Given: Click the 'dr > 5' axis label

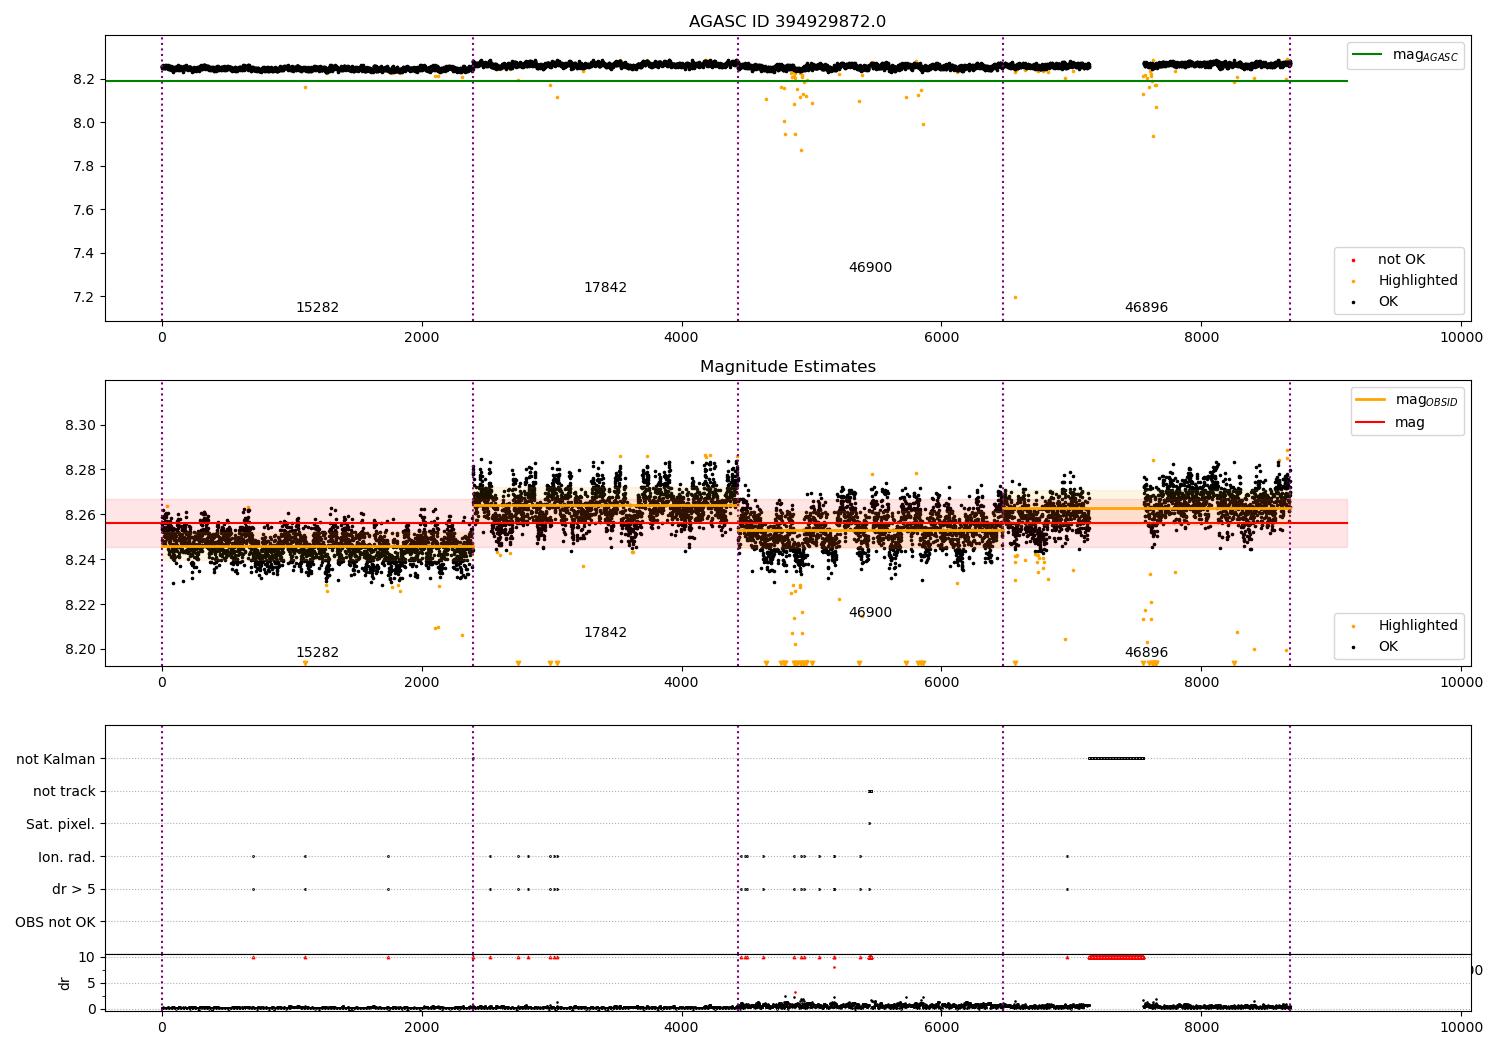Looking at the screenshot, I should pyautogui.click(x=74, y=890).
